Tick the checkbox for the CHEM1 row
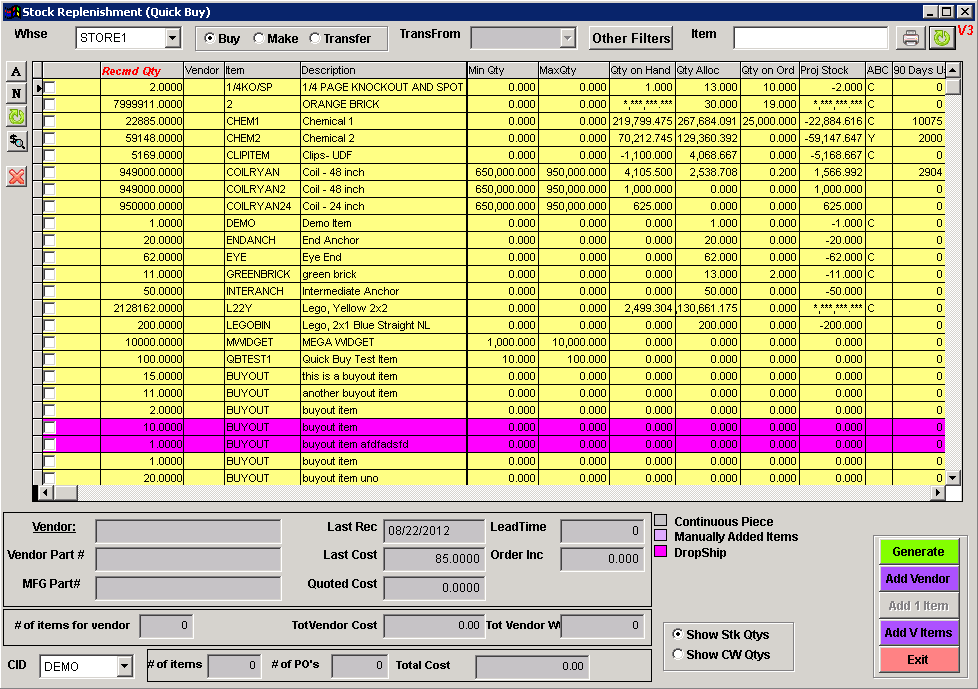This screenshot has height=689, width=978. click(x=49, y=122)
